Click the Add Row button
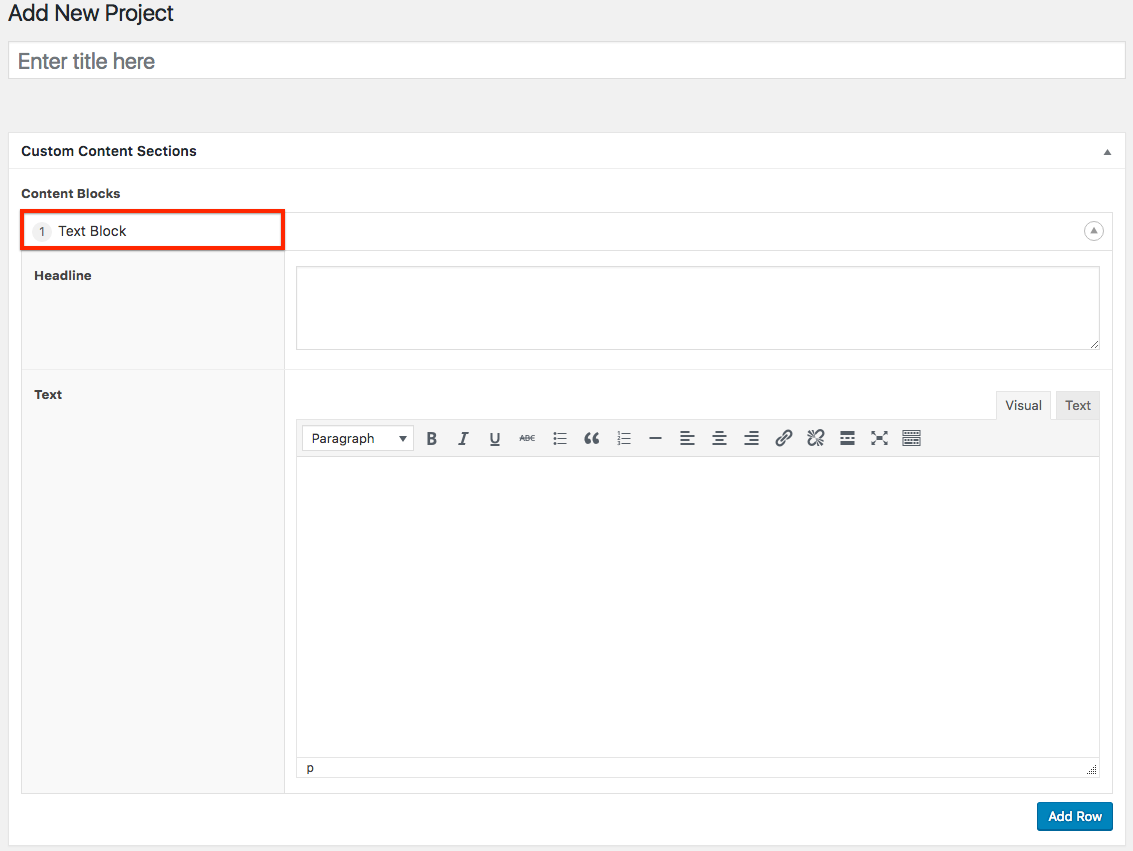Screen dimensions: 1133x851 pos(1075,816)
